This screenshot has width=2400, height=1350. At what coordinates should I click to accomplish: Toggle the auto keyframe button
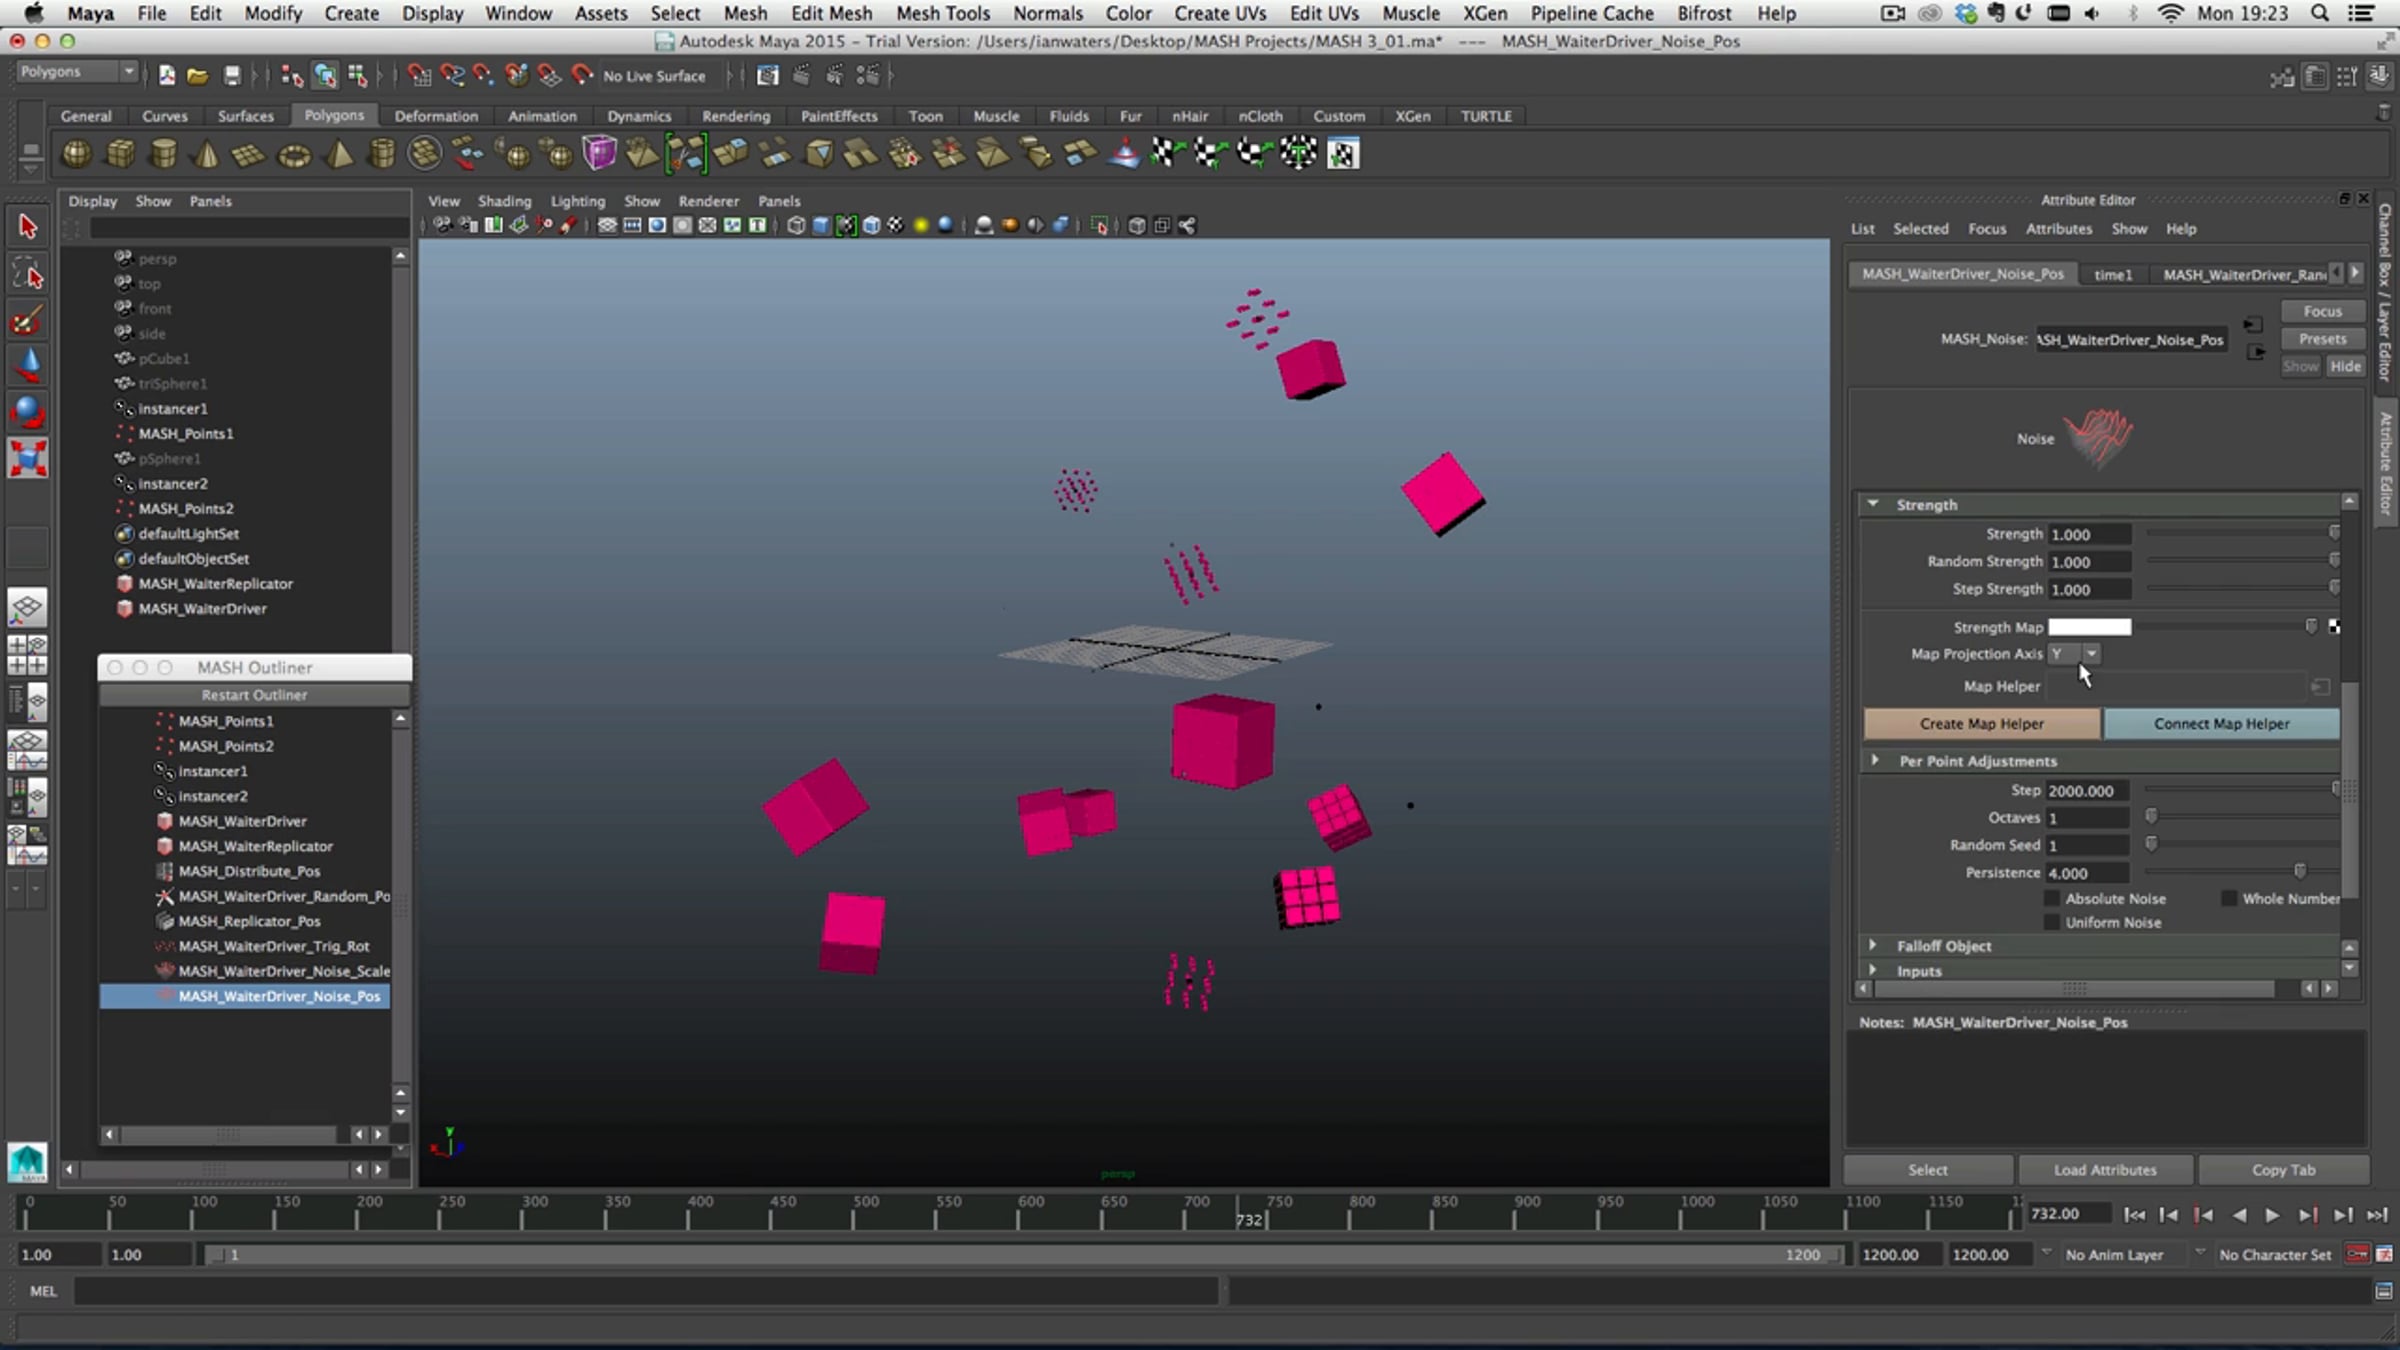point(2358,1254)
